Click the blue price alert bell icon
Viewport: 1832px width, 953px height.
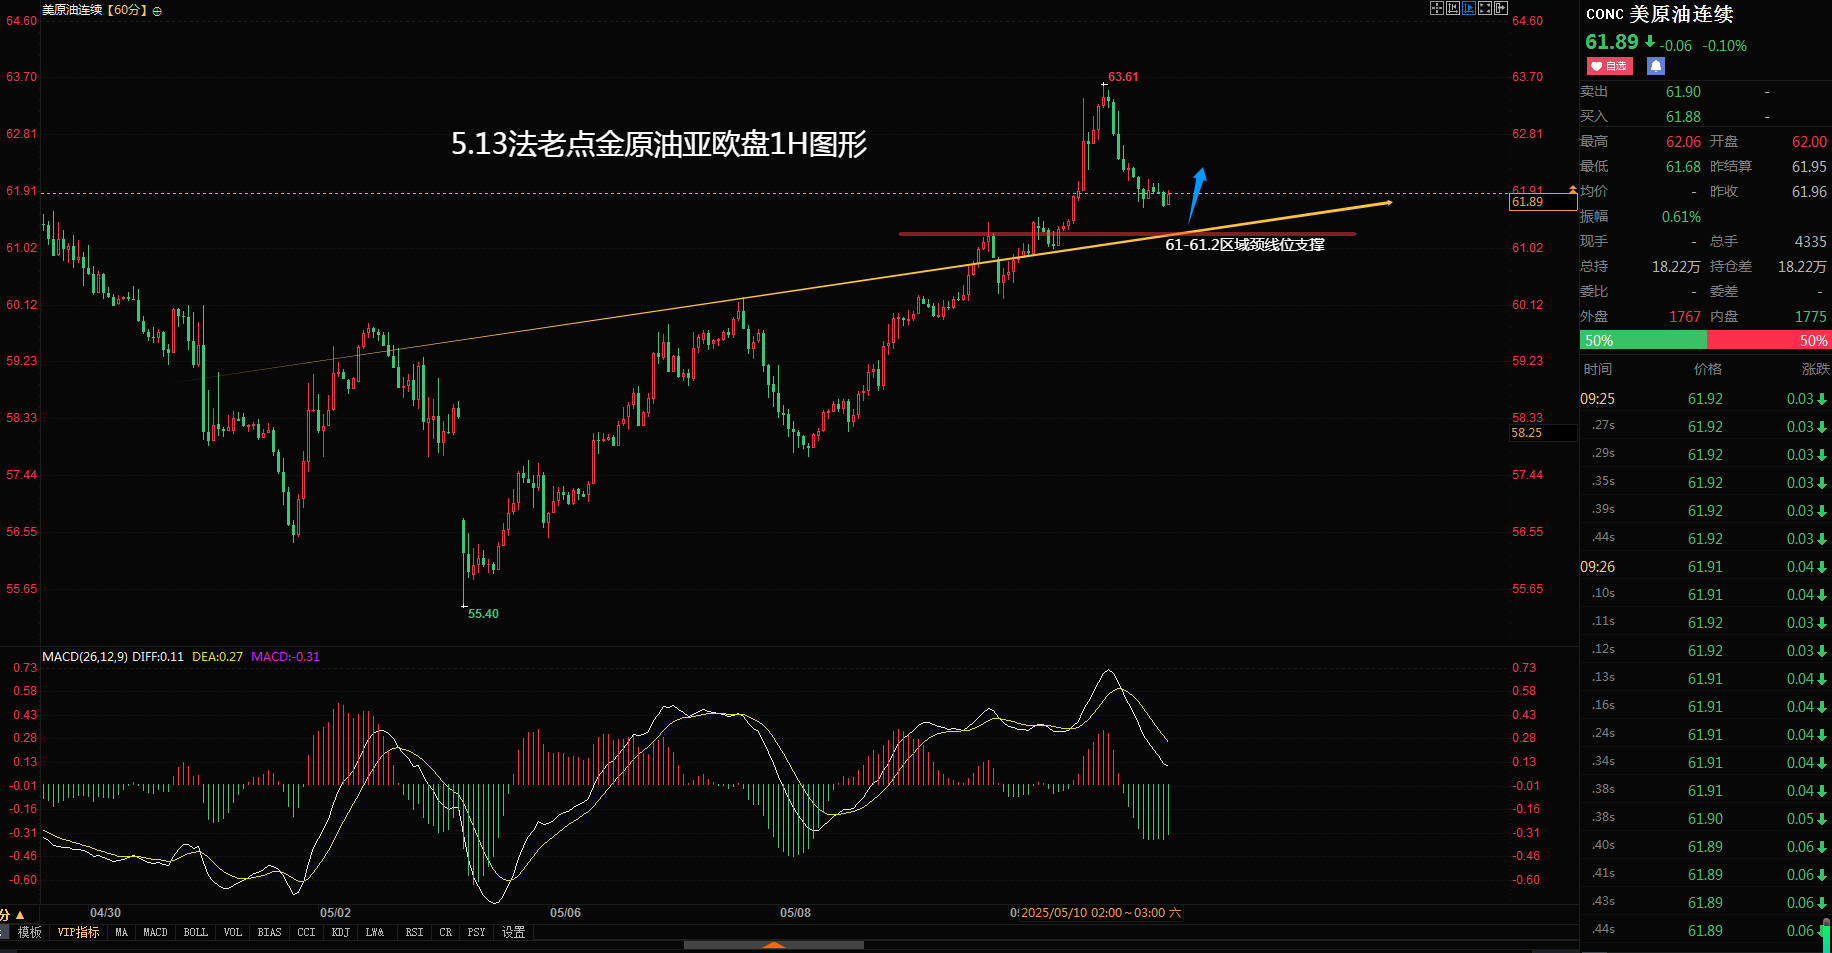pyautogui.click(x=1656, y=66)
